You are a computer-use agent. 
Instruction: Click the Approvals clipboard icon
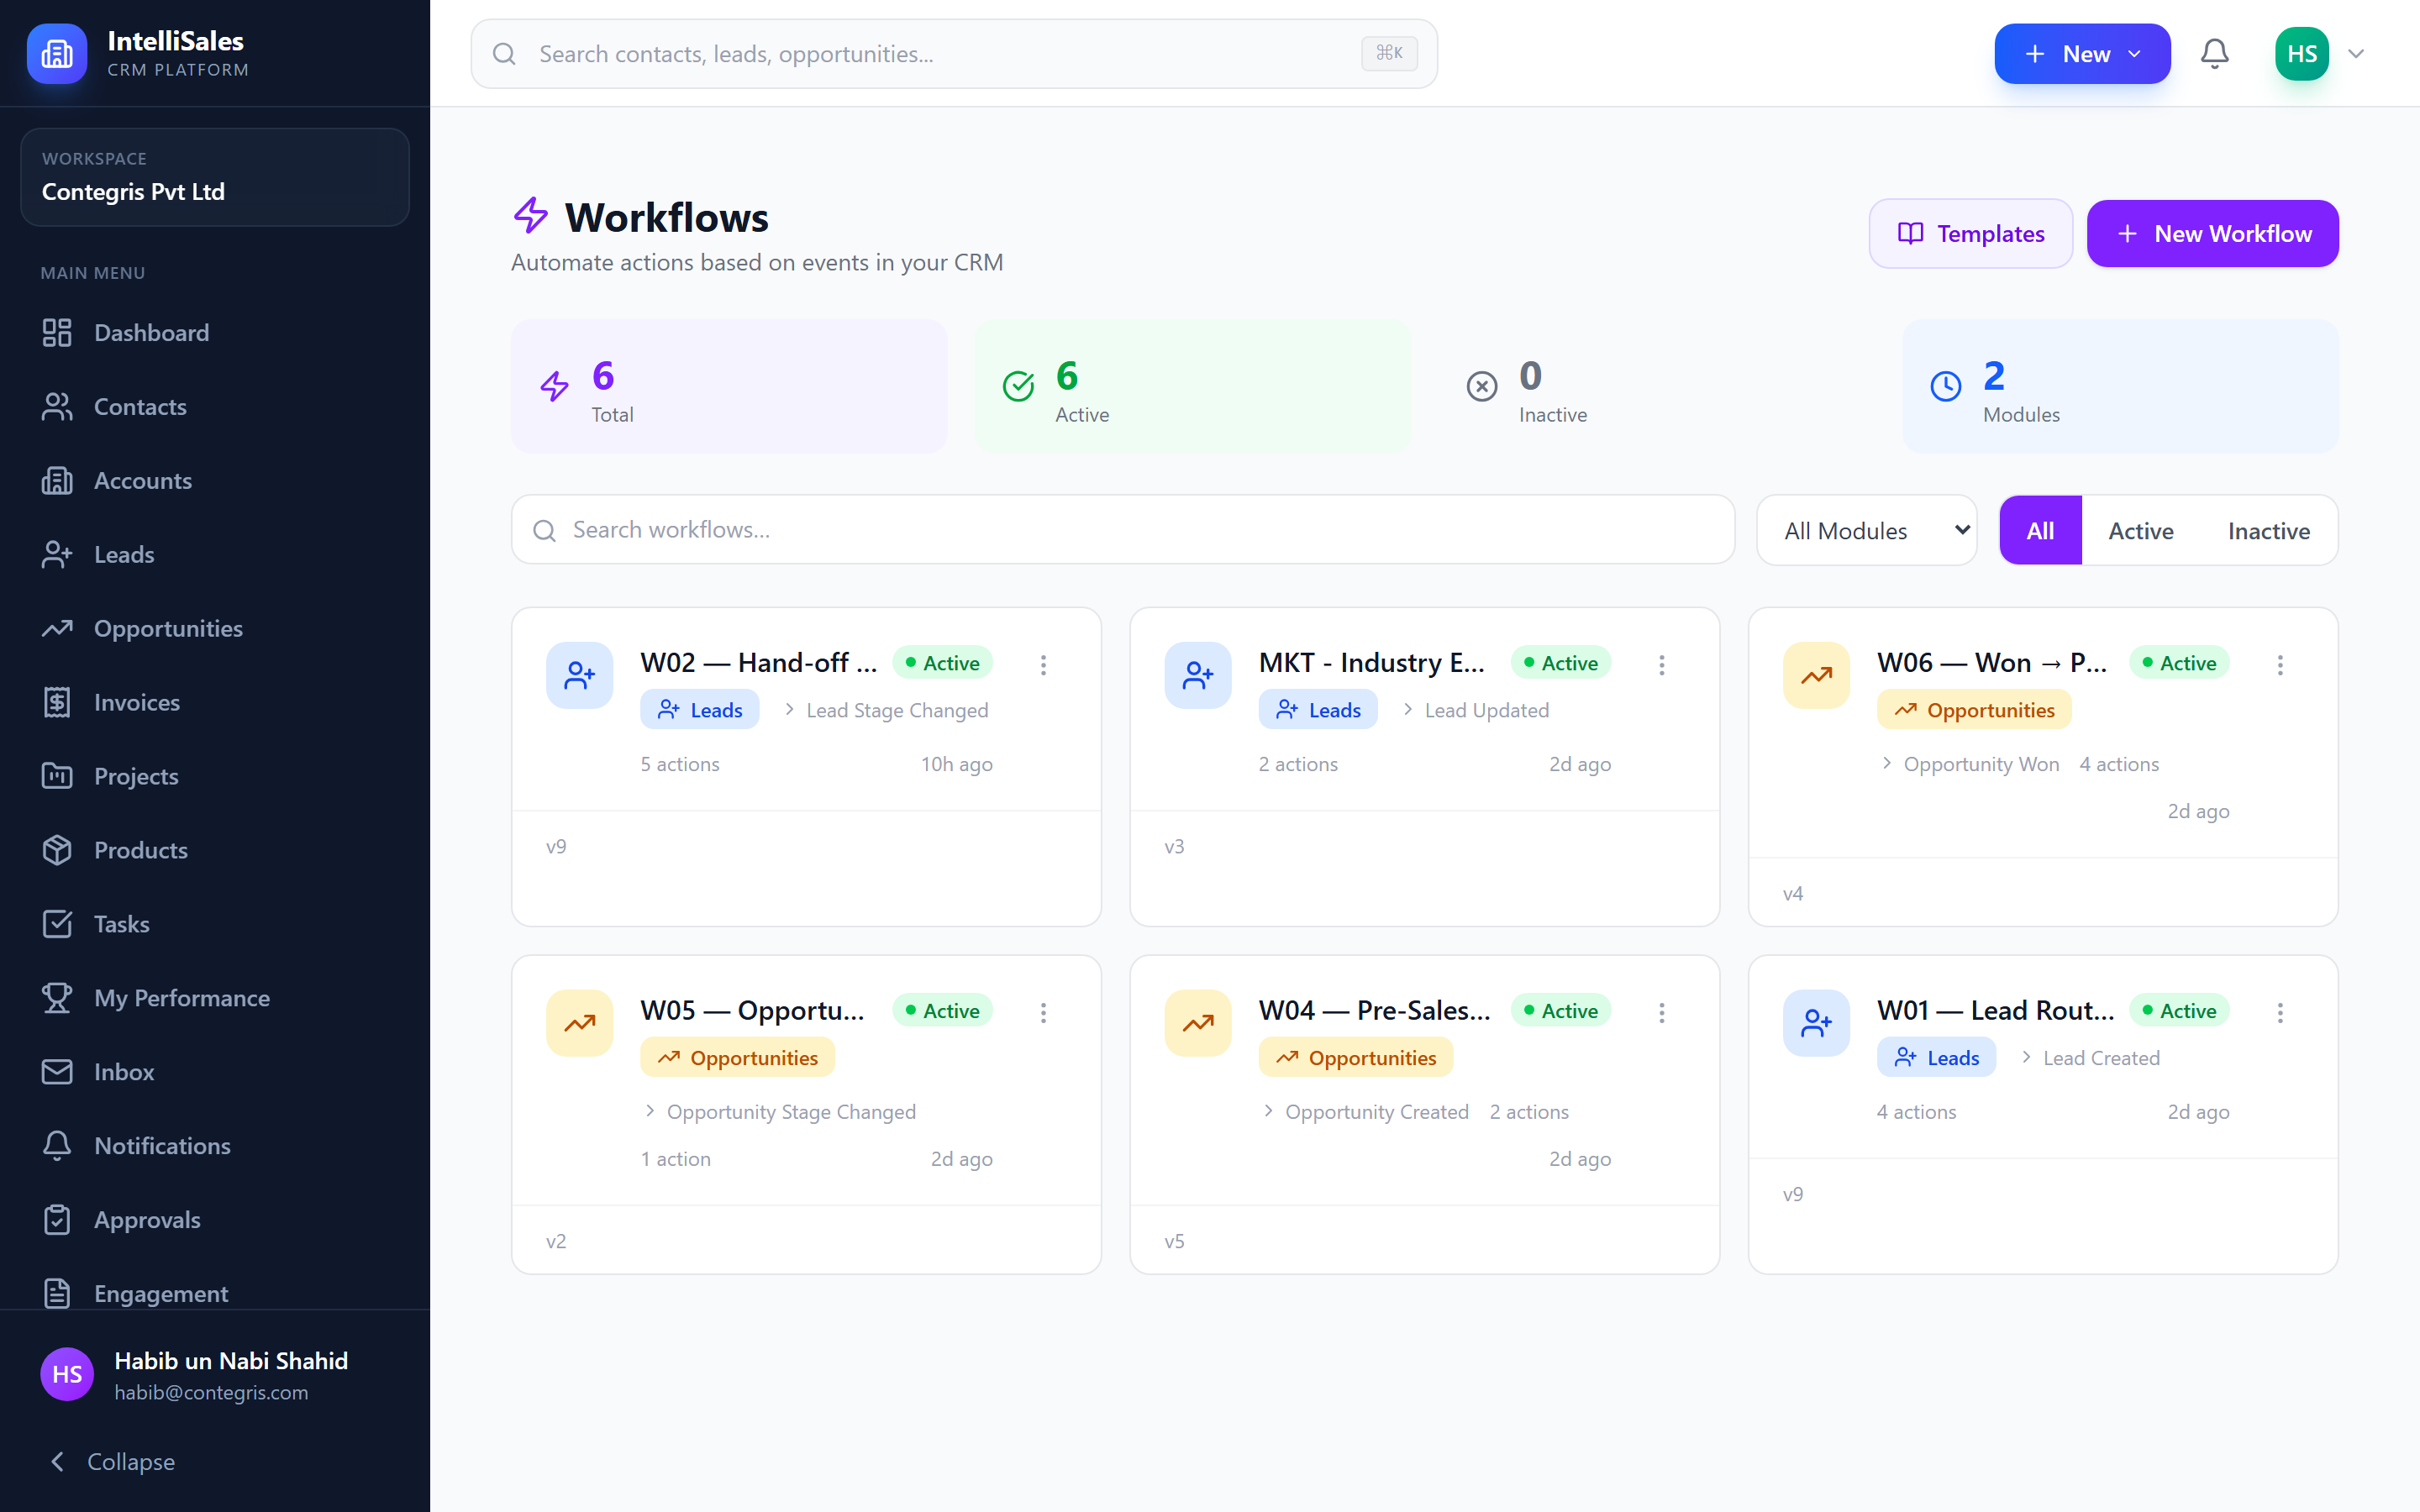click(57, 1220)
